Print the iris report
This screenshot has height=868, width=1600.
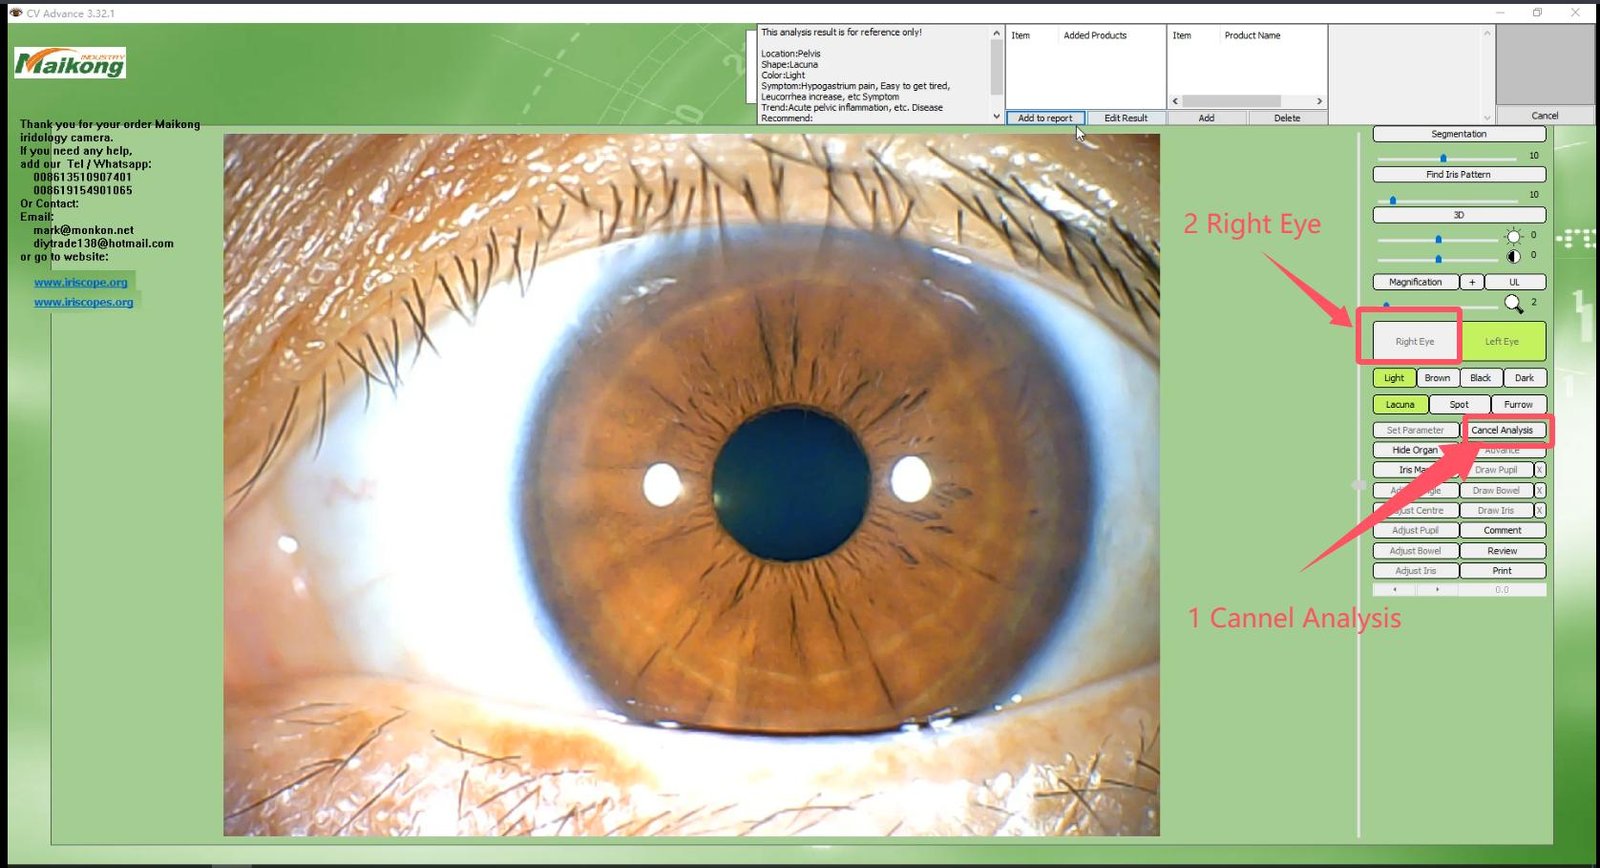pos(1502,571)
